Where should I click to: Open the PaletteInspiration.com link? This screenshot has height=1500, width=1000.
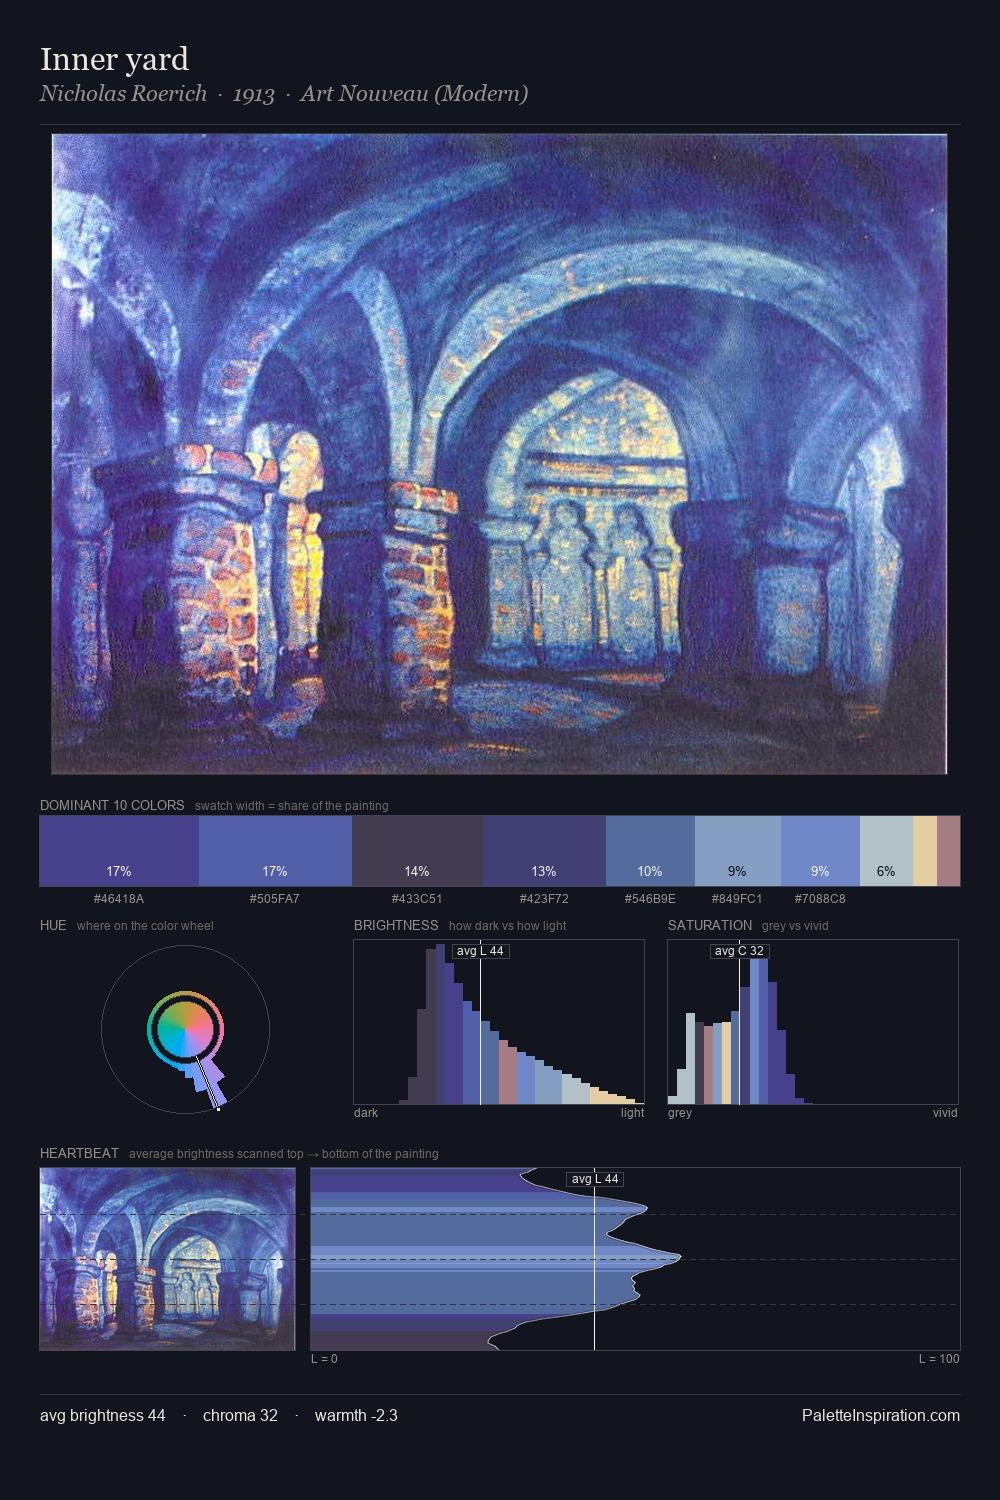[x=881, y=1416]
